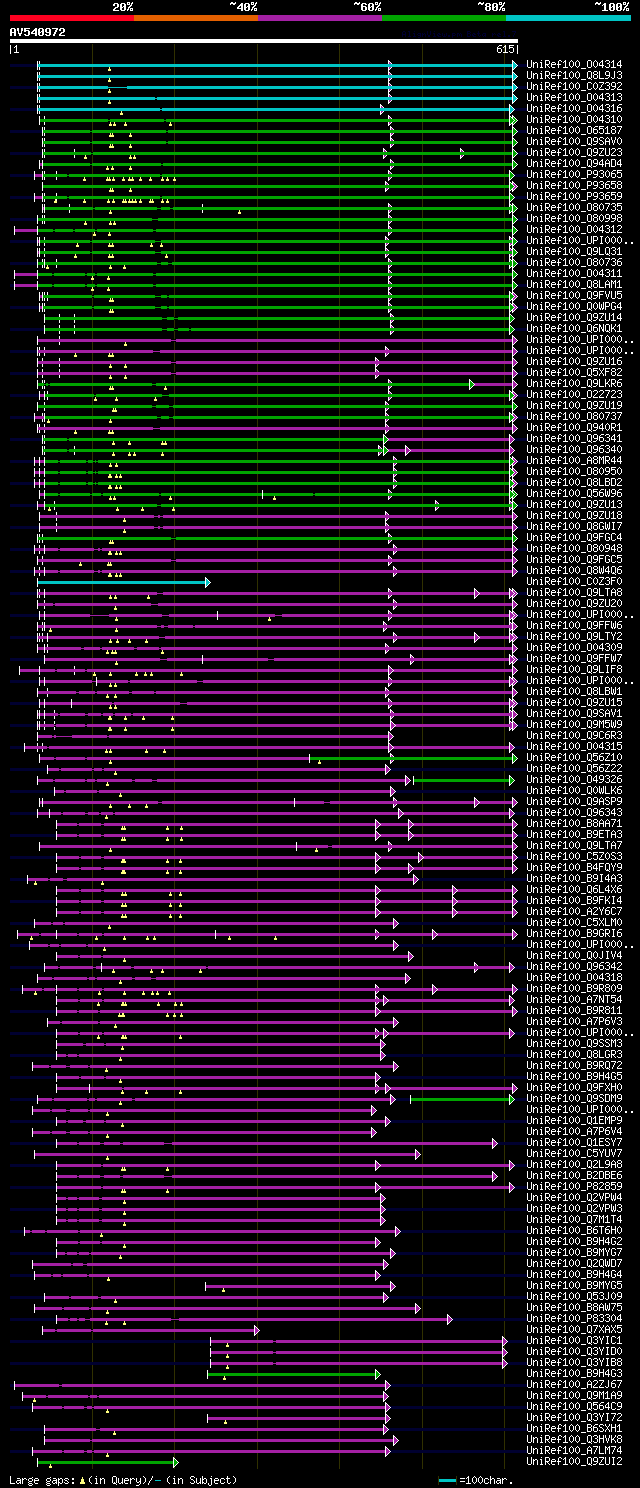The height and width of the screenshot is (1488, 640).
Task: Open hit UniRef100_A8MR44
Action: pos(574,461)
